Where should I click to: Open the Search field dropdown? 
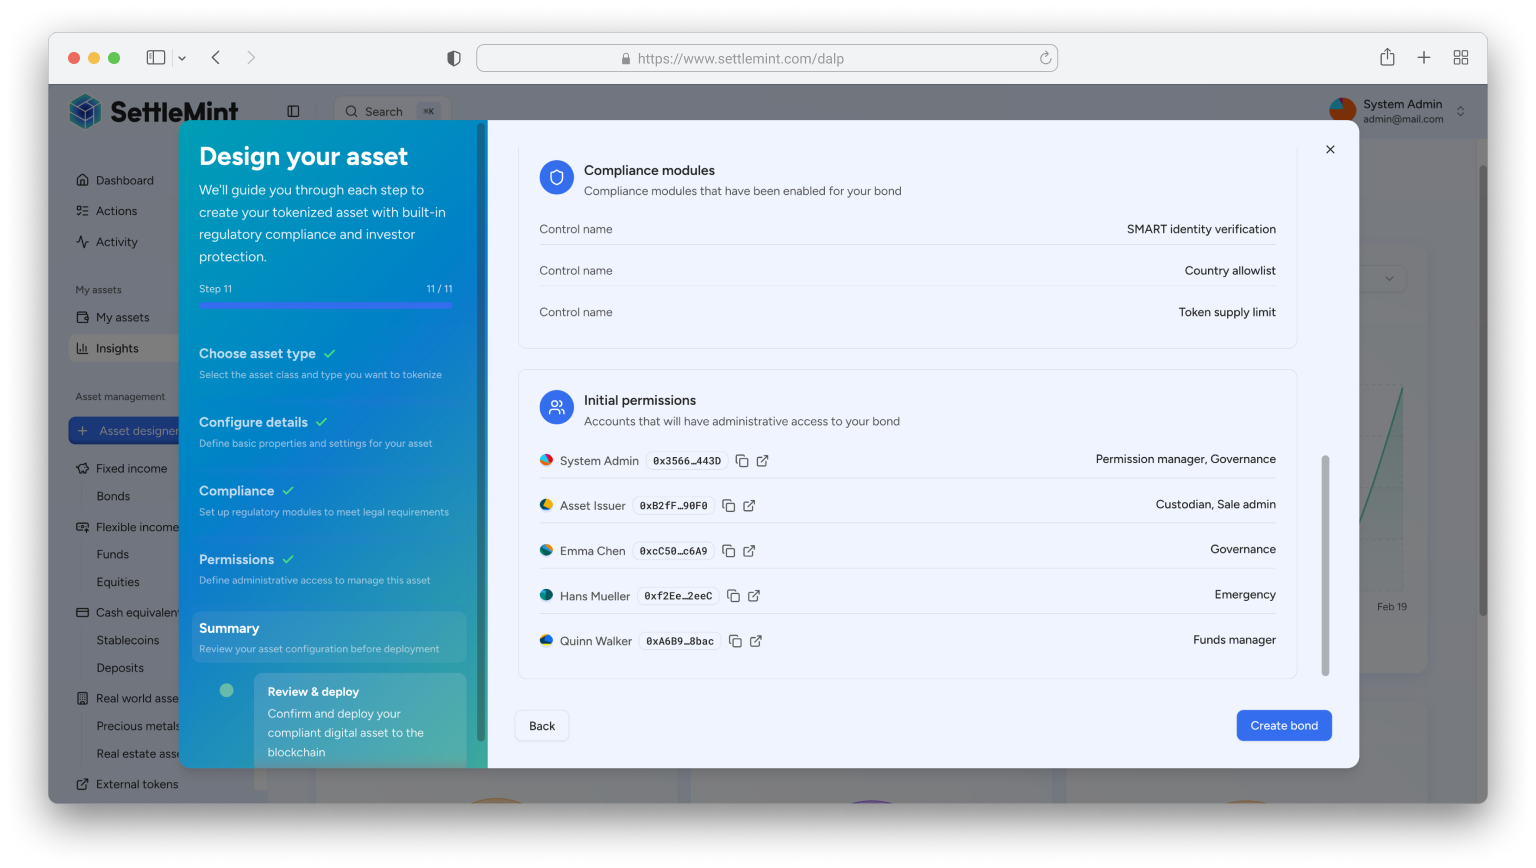coord(390,111)
